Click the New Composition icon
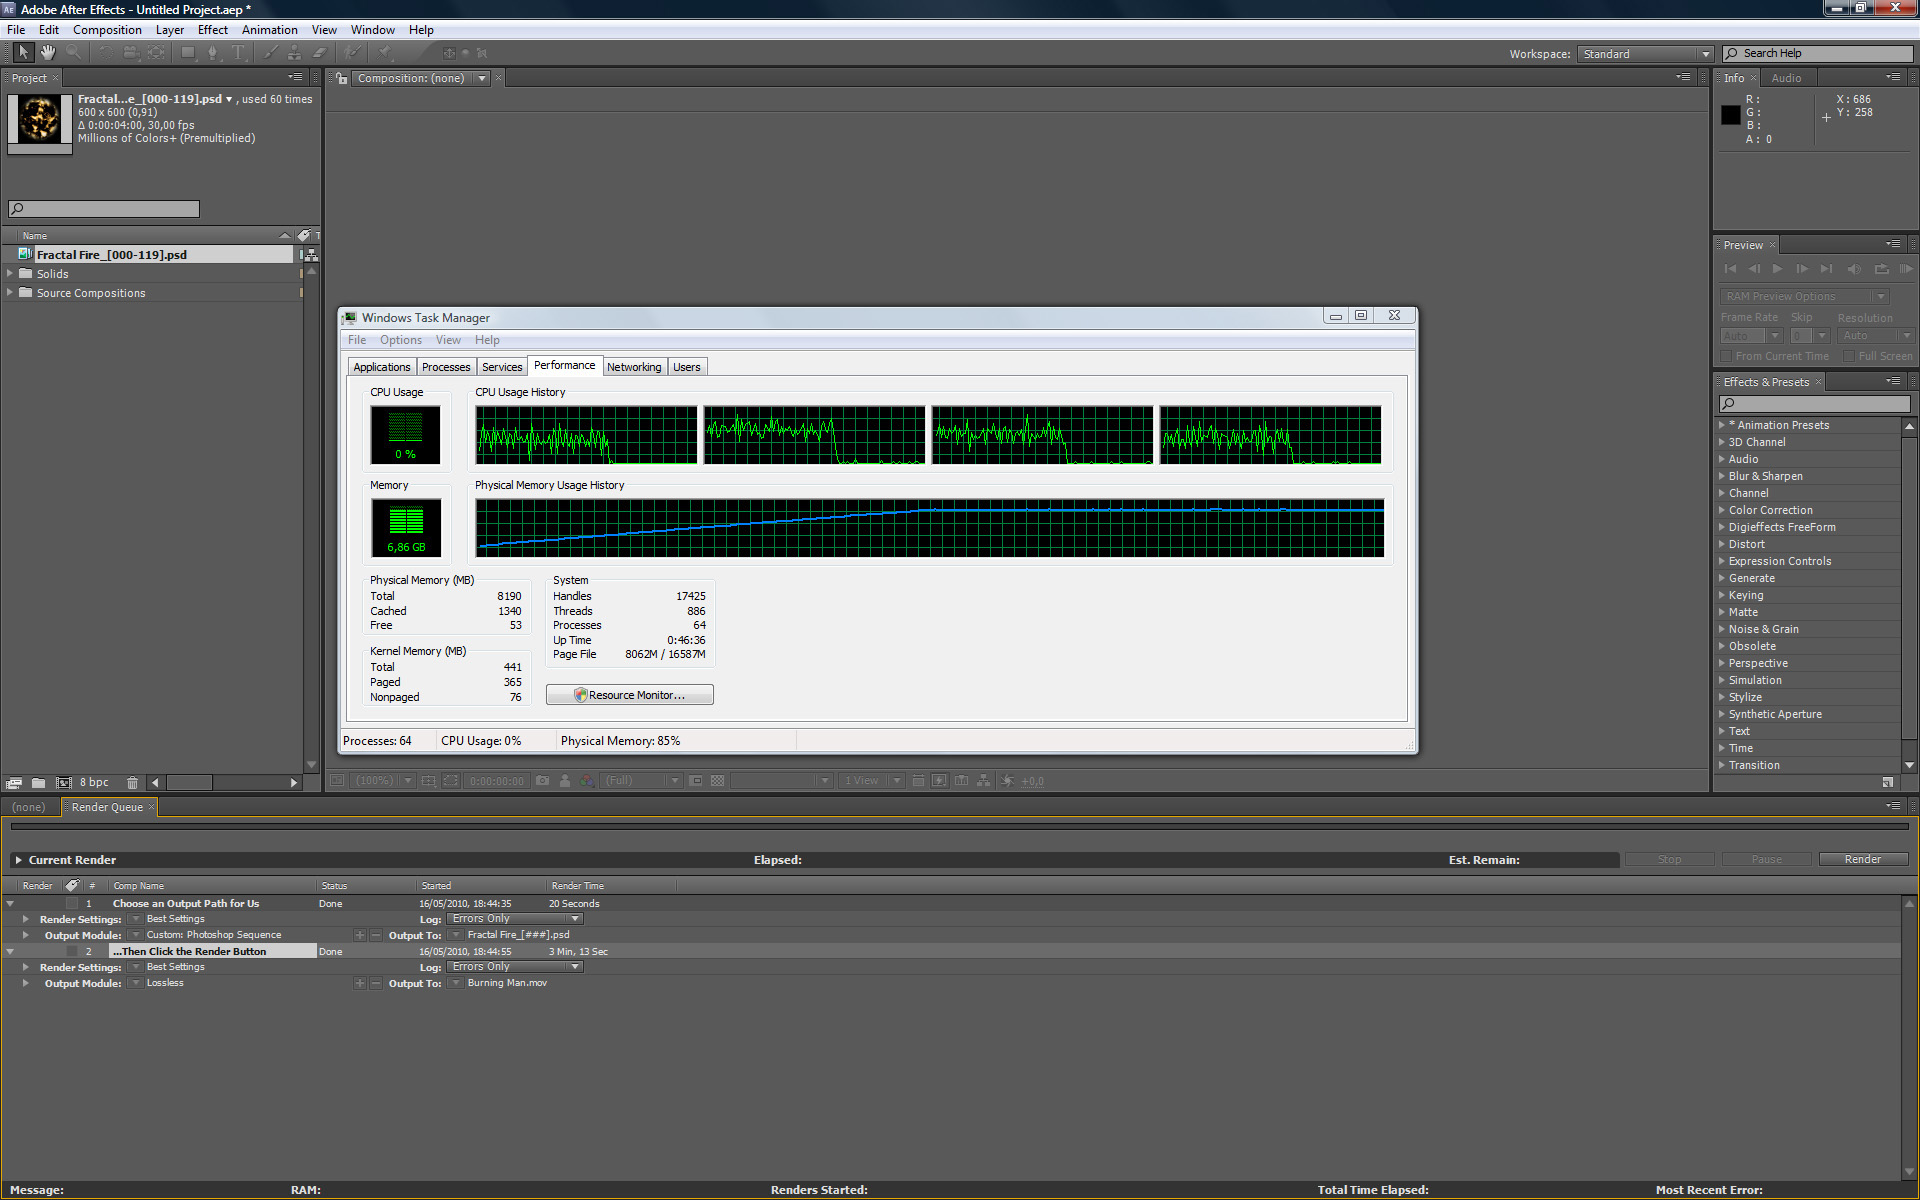This screenshot has width=1920, height=1200. click(x=64, y=783)
